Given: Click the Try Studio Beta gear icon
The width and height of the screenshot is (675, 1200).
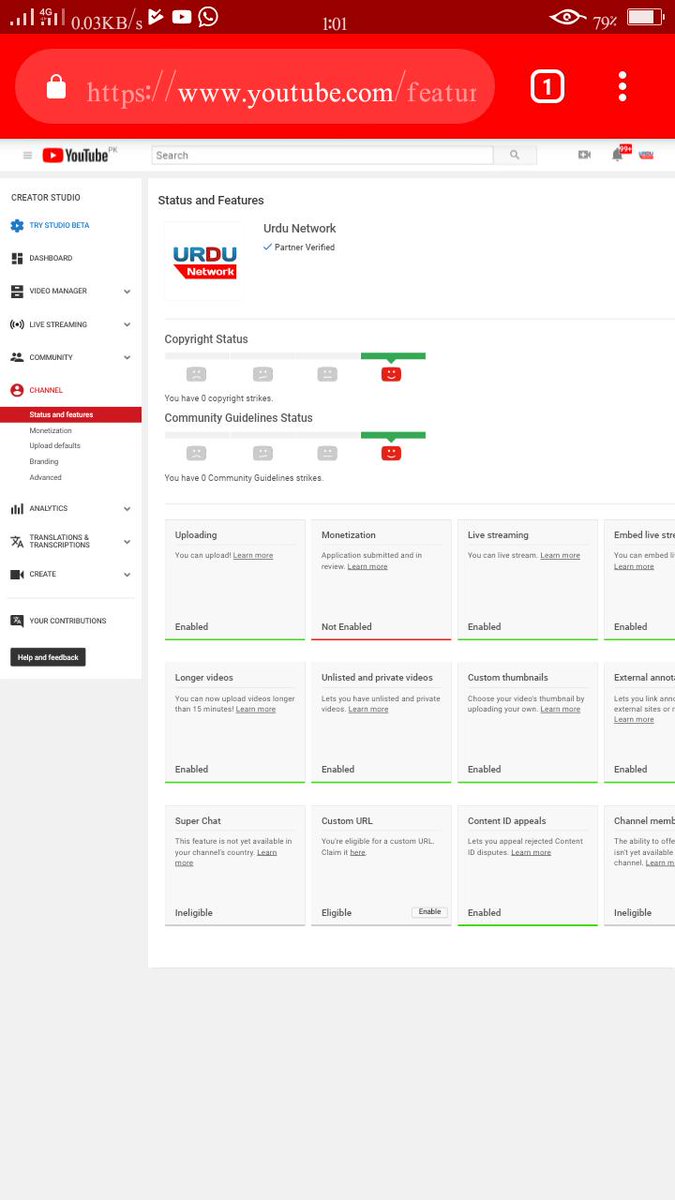Looking at the screenshot, I should pyautogui.click(x=17, y=226).
